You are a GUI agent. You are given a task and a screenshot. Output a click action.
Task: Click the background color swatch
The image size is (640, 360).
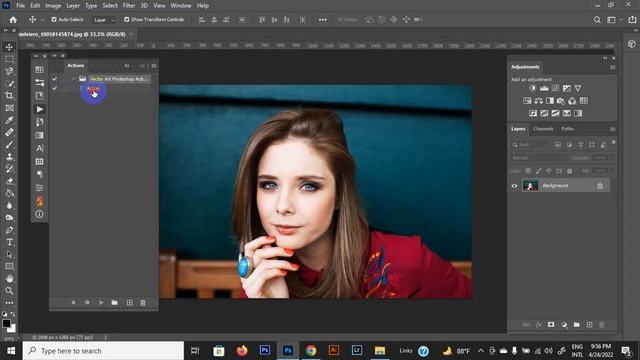coord(12,328)
